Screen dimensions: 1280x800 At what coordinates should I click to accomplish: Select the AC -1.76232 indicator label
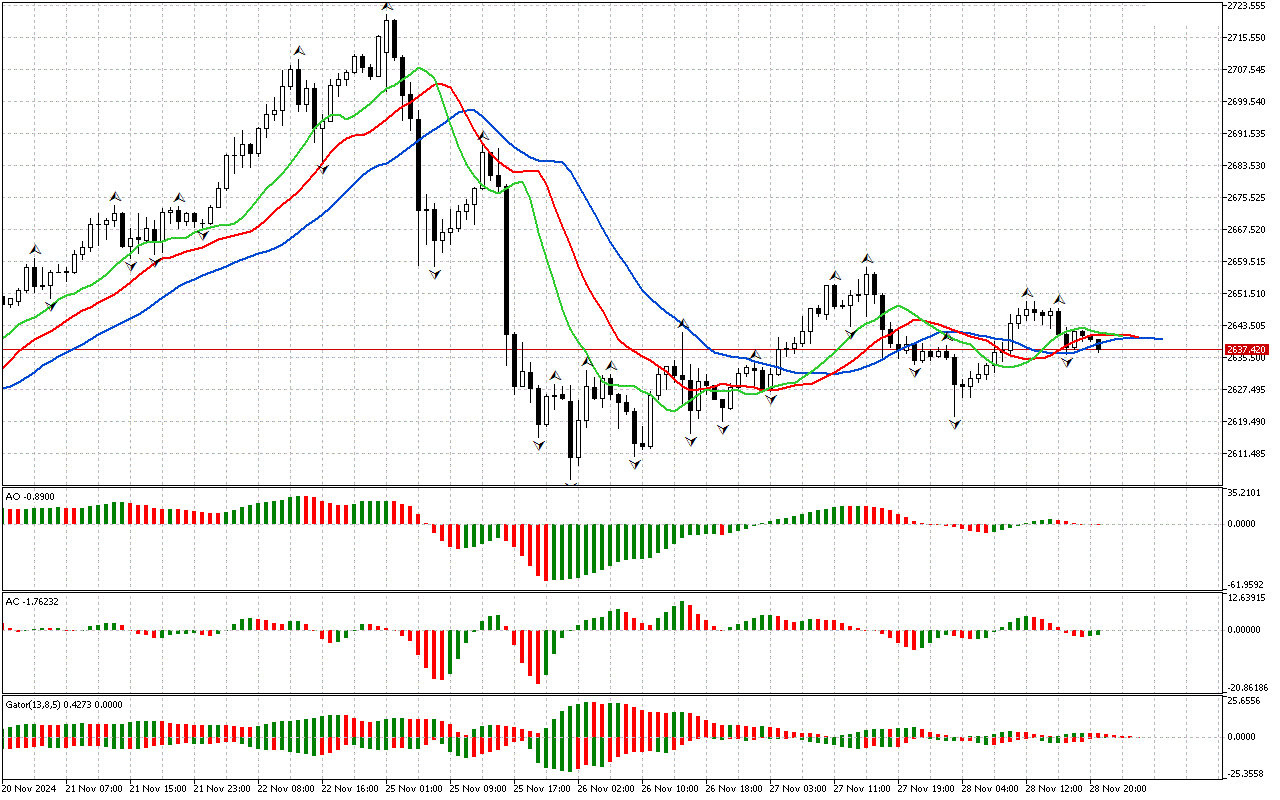pos(32,601)
